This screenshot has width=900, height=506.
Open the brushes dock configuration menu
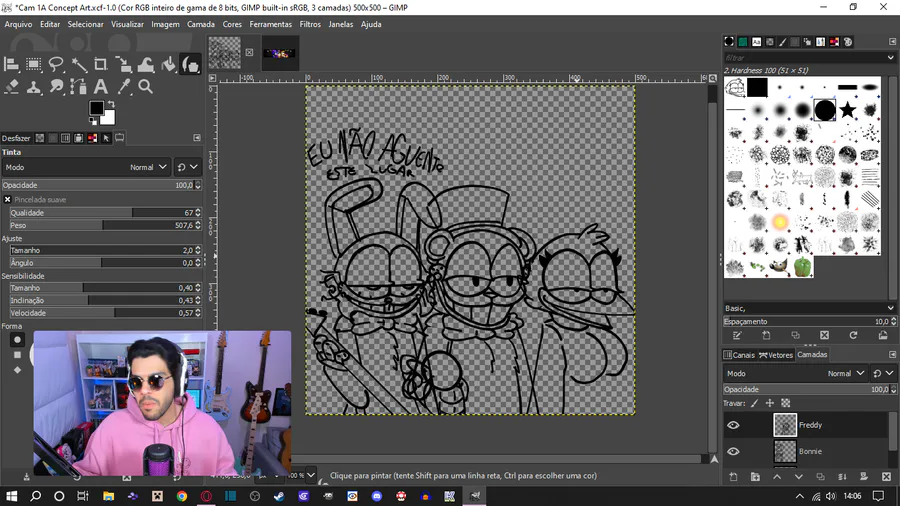coord(892,41)
